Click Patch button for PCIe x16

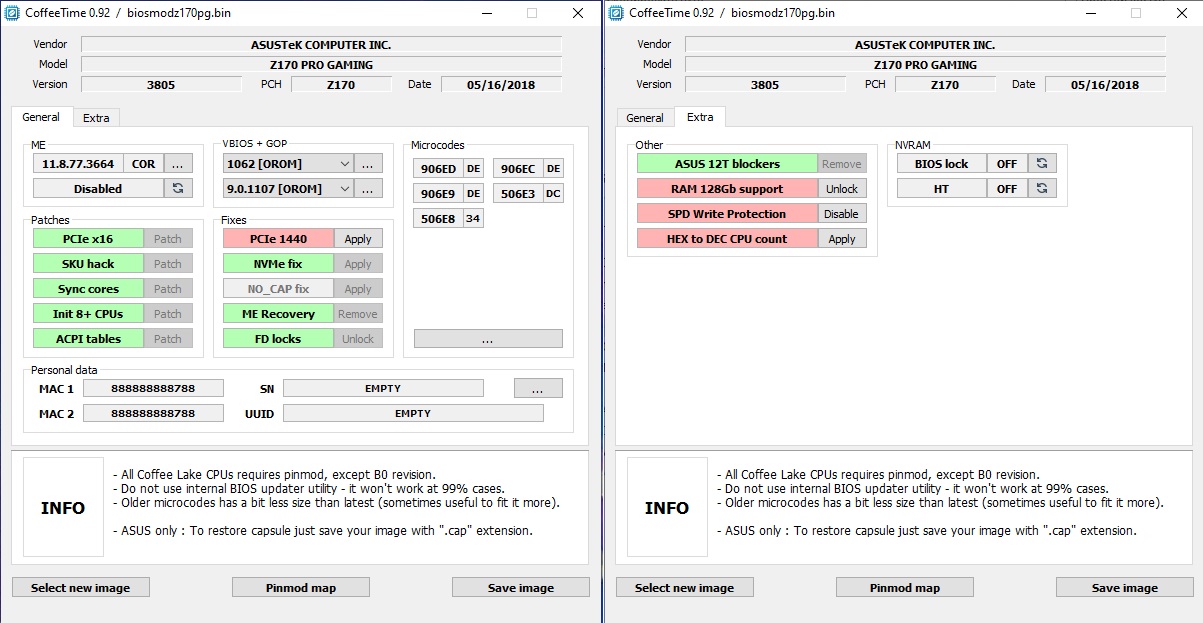[168, 239]
